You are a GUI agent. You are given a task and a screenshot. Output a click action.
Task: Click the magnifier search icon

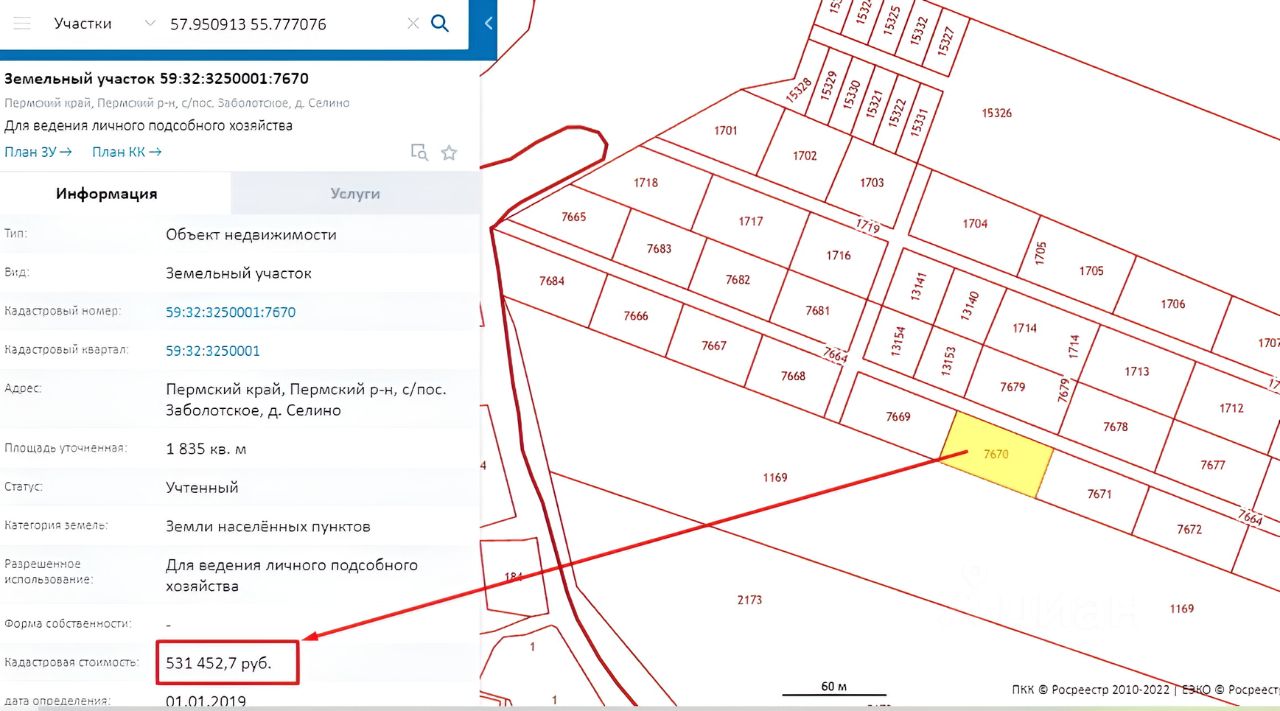pyautogui.click(x=440, y=23)
